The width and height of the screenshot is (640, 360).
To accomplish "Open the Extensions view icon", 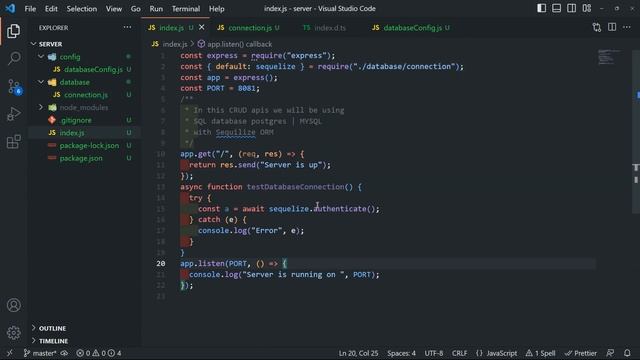I will pyautogui.click(x=13, y=142).
